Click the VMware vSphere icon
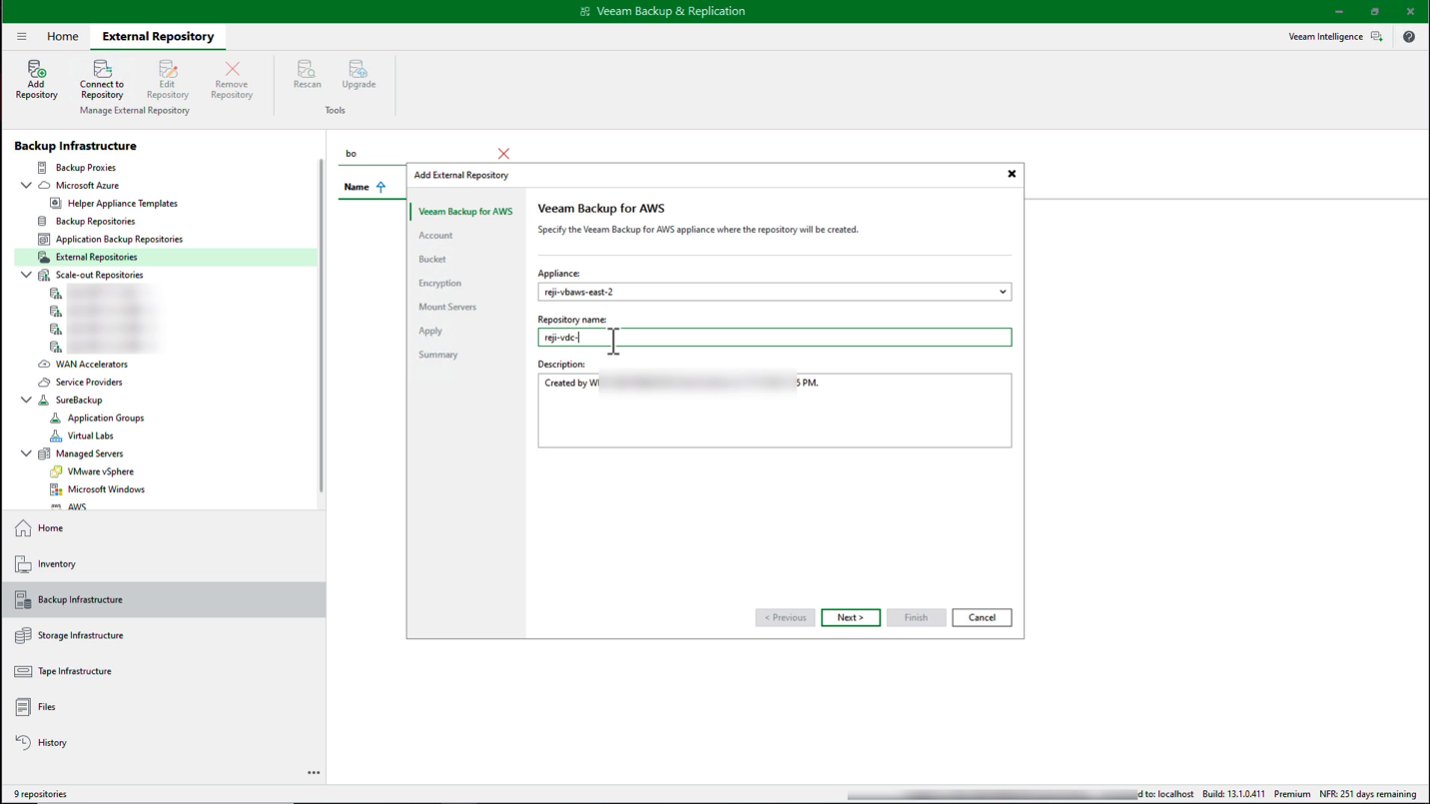 coord(56,471)
